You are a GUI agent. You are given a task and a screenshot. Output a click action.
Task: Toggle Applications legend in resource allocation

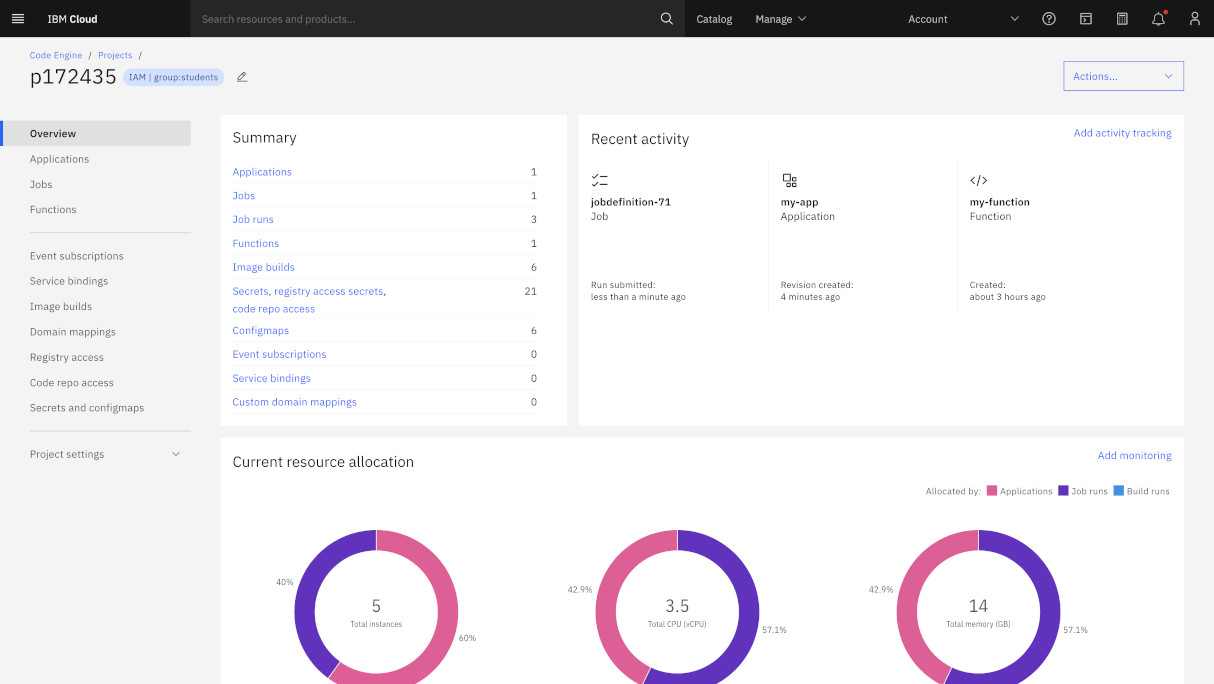pyautogui.click(x=1019, y=491)
